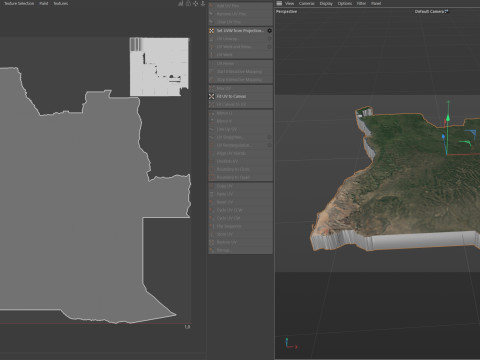Choose UV Weld and Relax
The height and width of the screenshot is (360, 480).
coord(240,47)
